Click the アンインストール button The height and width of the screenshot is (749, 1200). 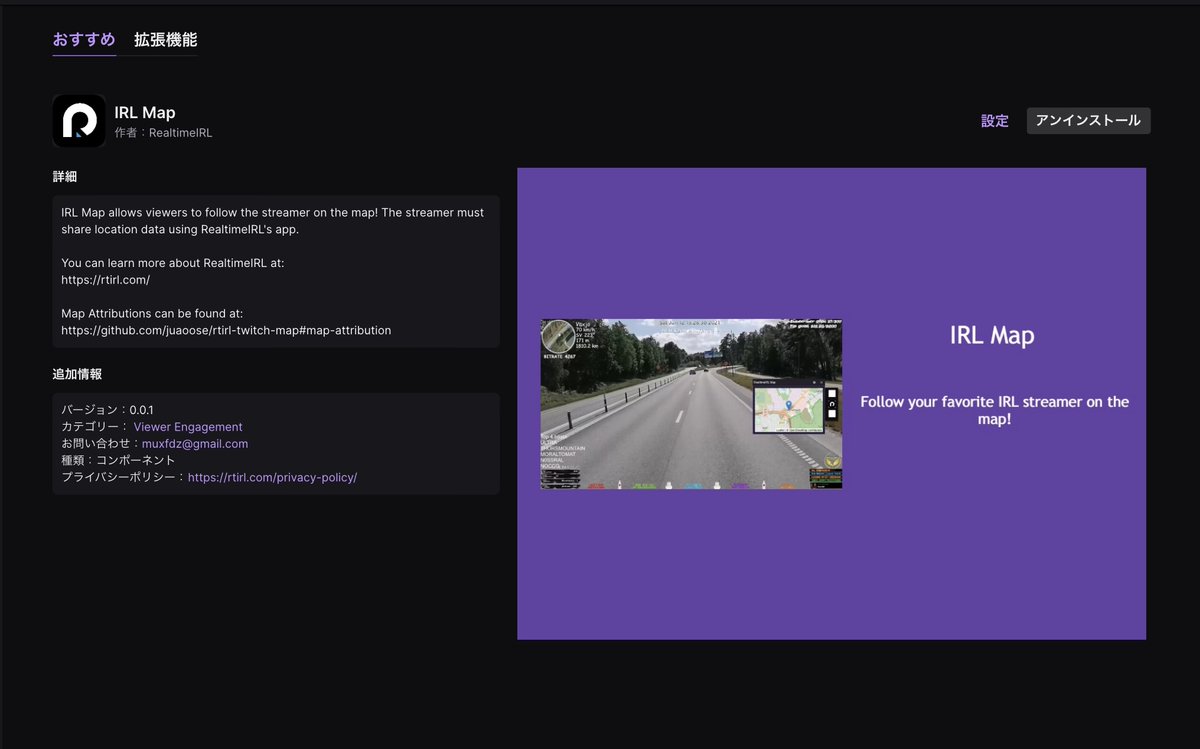[x=1088, y=121]
